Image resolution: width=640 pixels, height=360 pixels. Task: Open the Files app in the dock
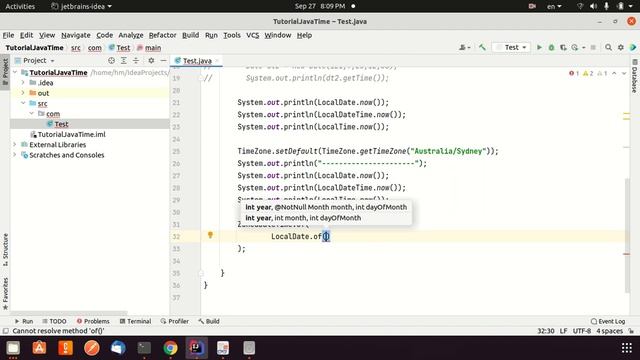(13, 348)
